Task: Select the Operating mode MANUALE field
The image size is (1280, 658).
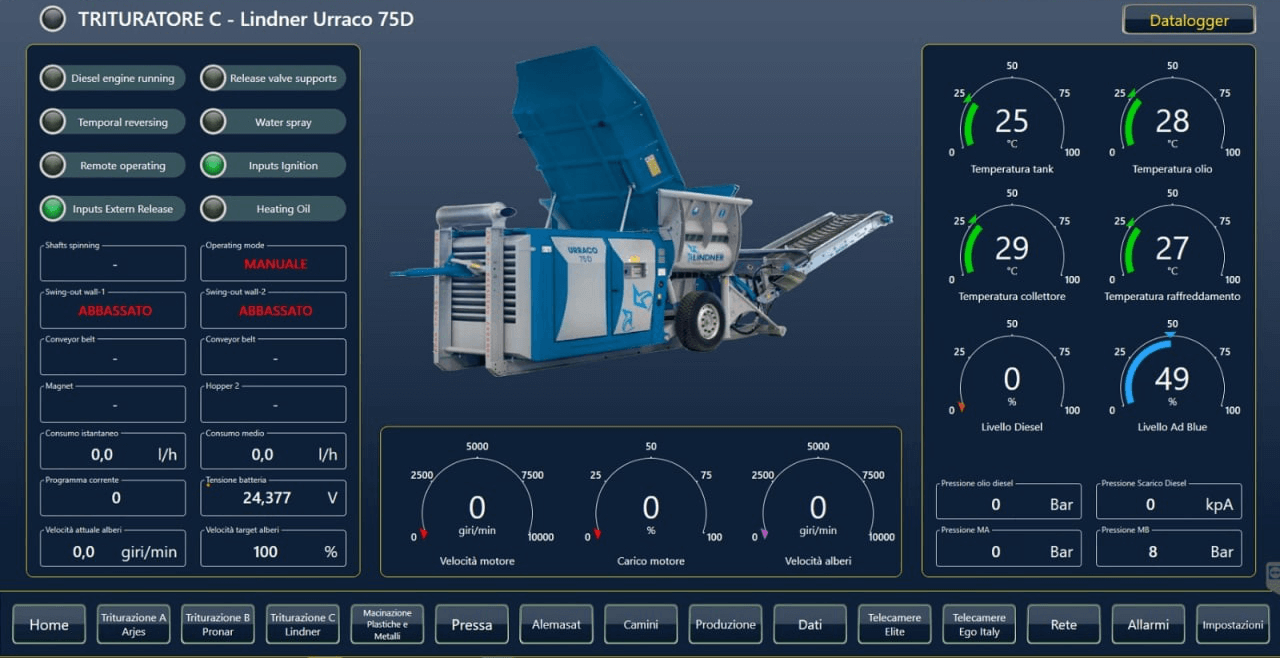Action: [273, 263]
